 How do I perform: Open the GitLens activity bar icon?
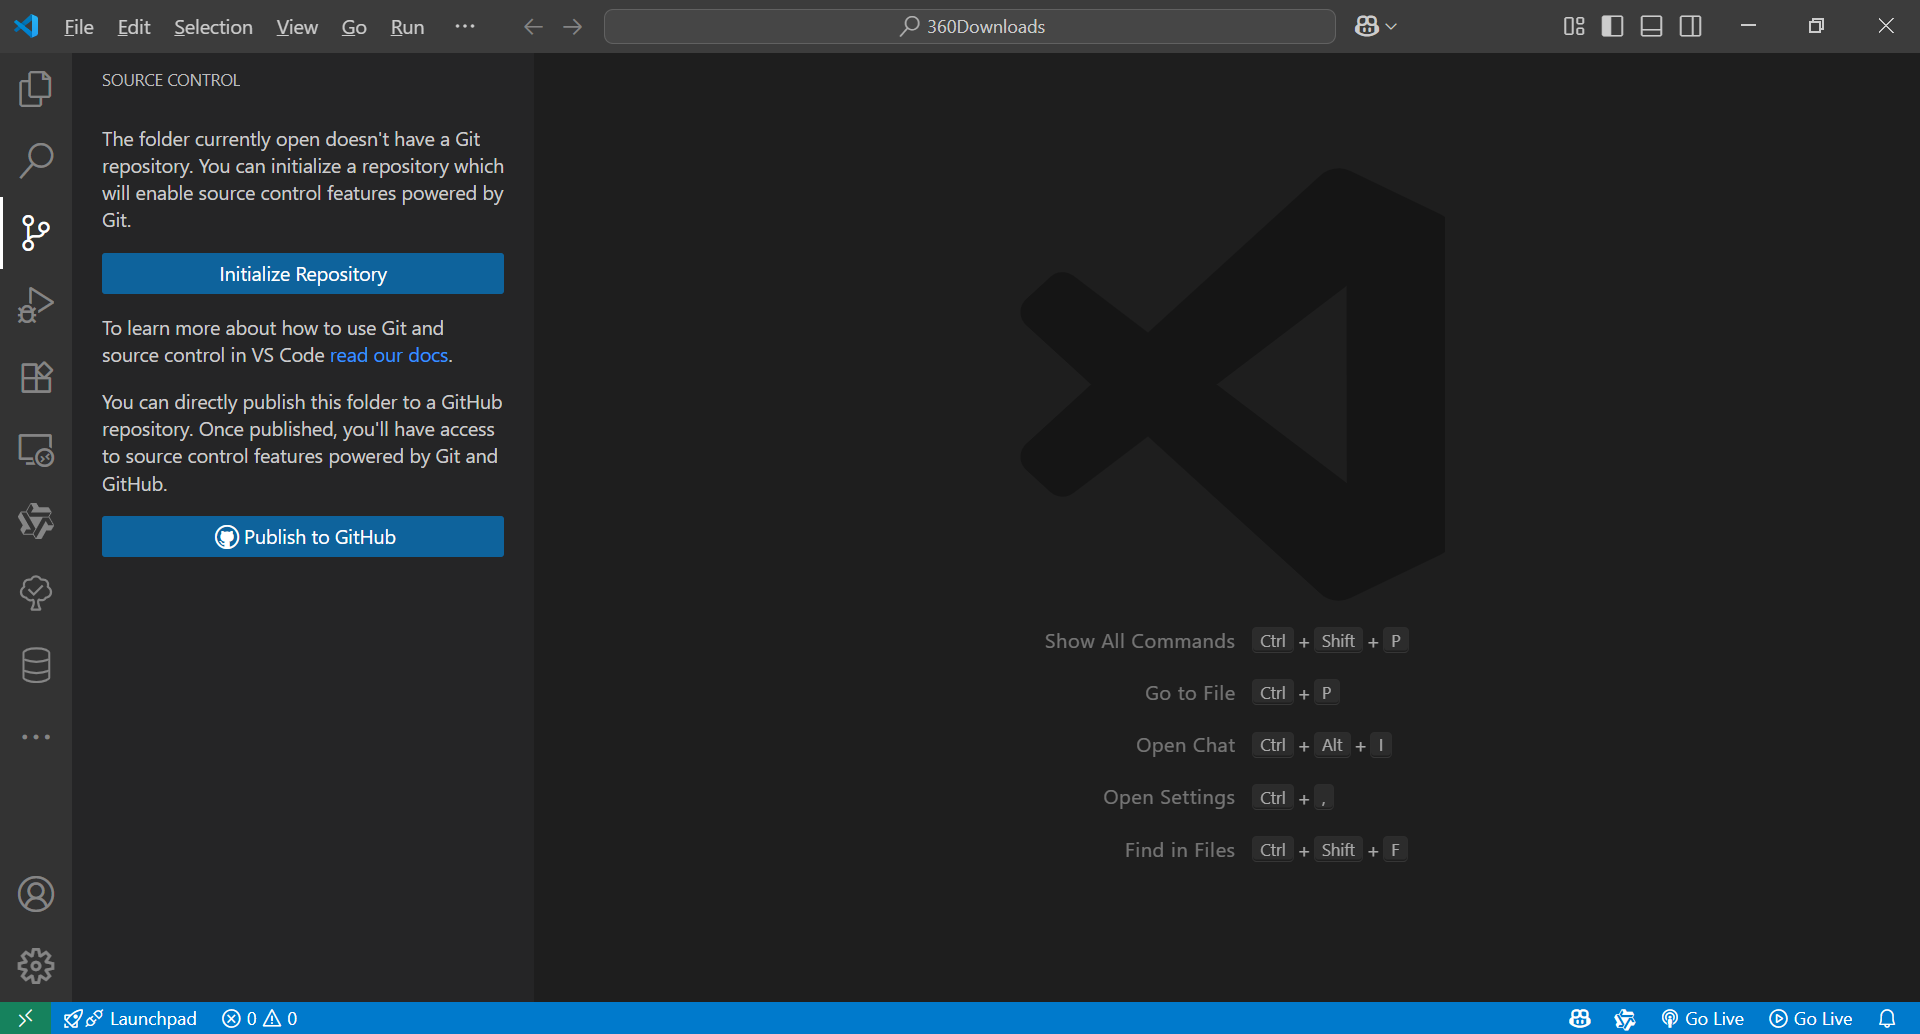36,521
